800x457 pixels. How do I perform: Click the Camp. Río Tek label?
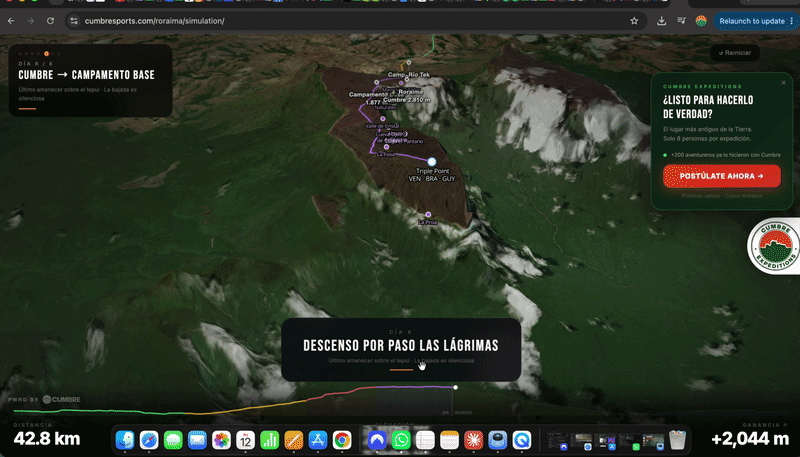tap(409, 74)
